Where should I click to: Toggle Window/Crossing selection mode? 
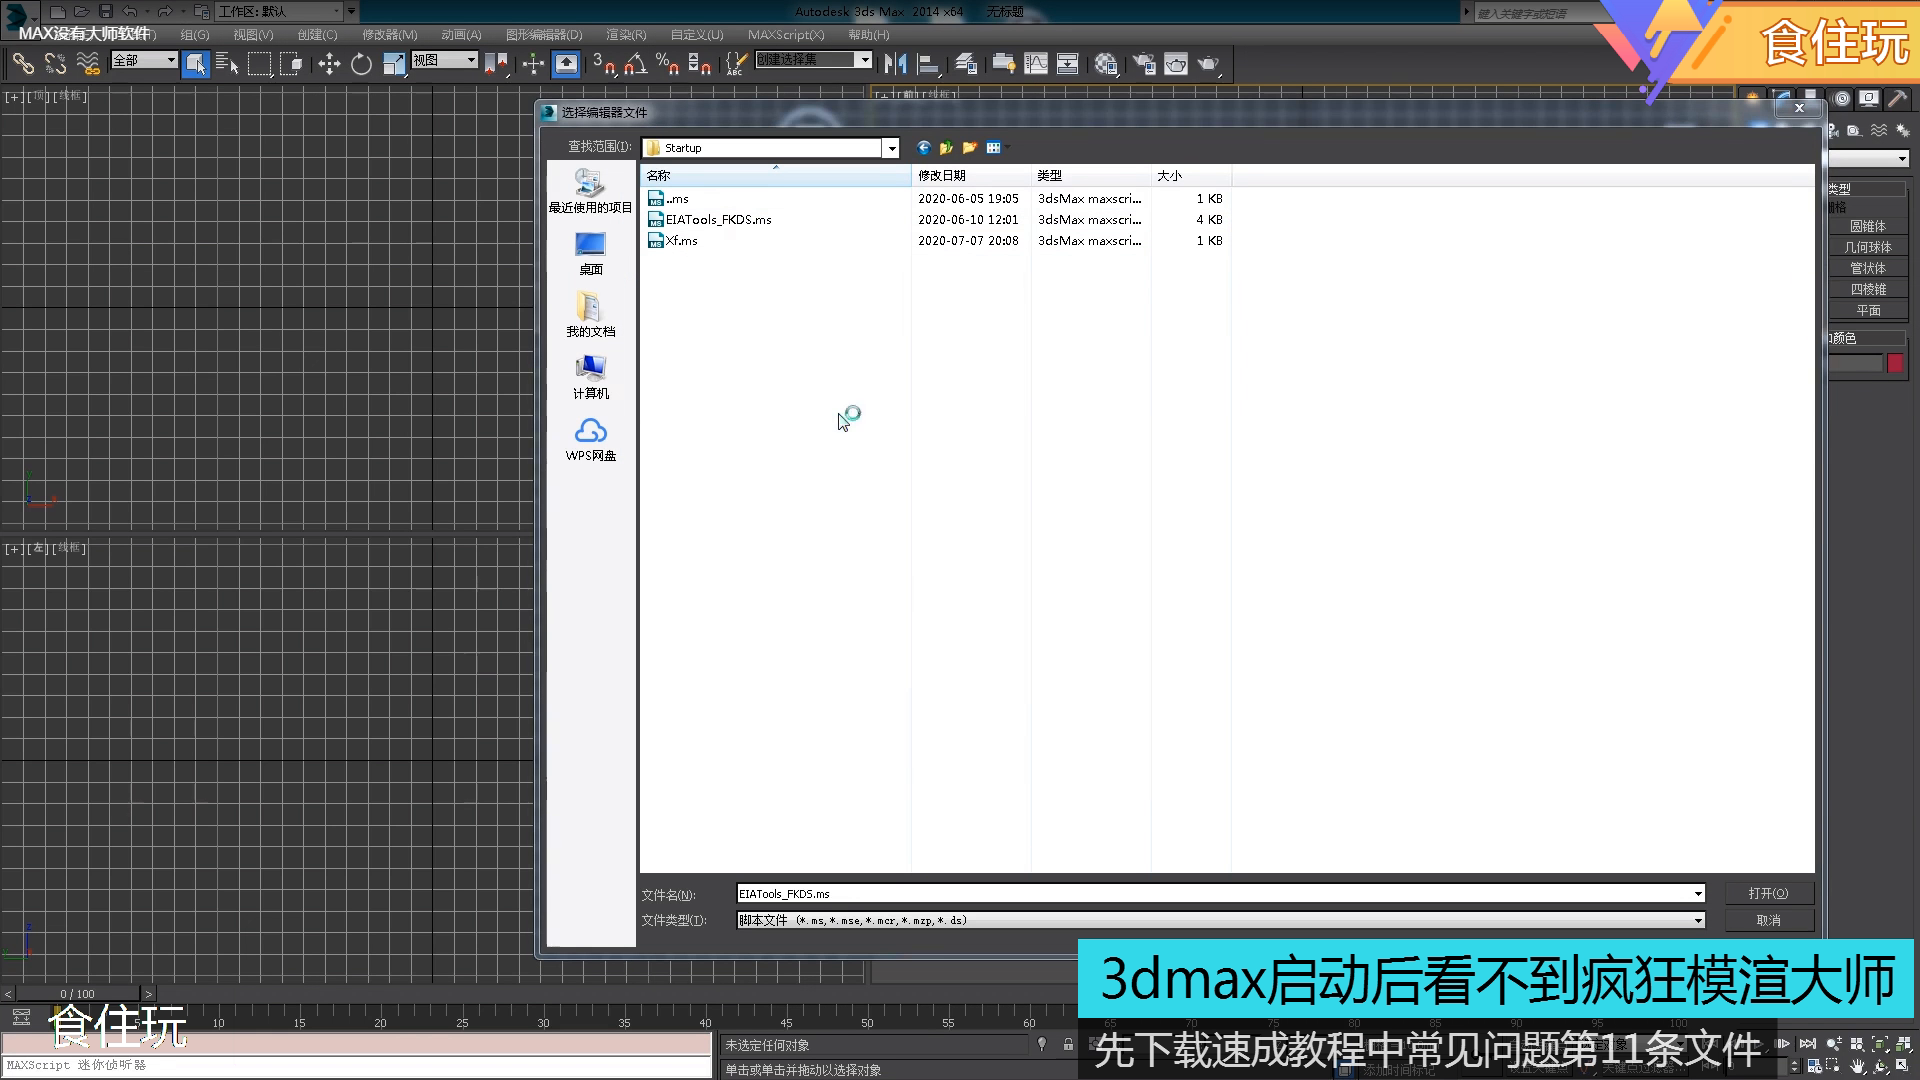click(x=291, y=64)
